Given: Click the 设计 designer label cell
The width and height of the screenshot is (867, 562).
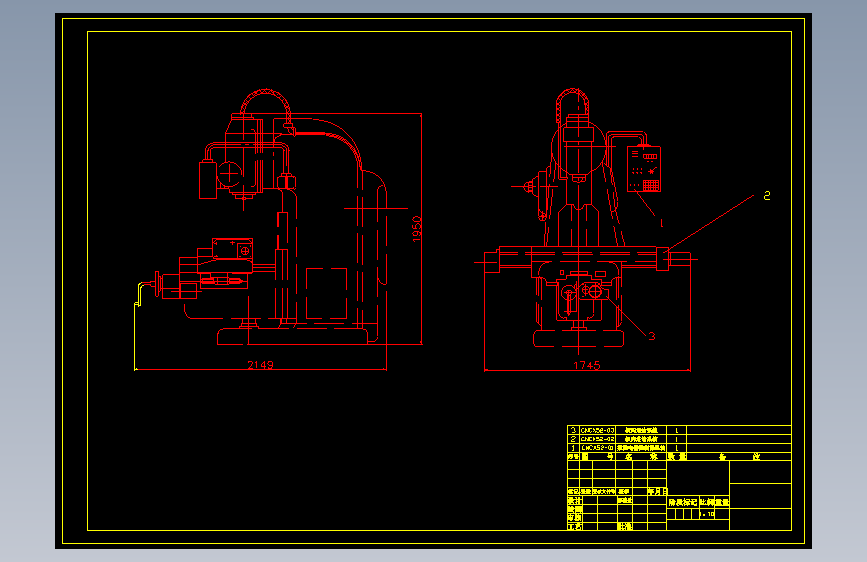Looking at the screenshot, I should 574,500.
